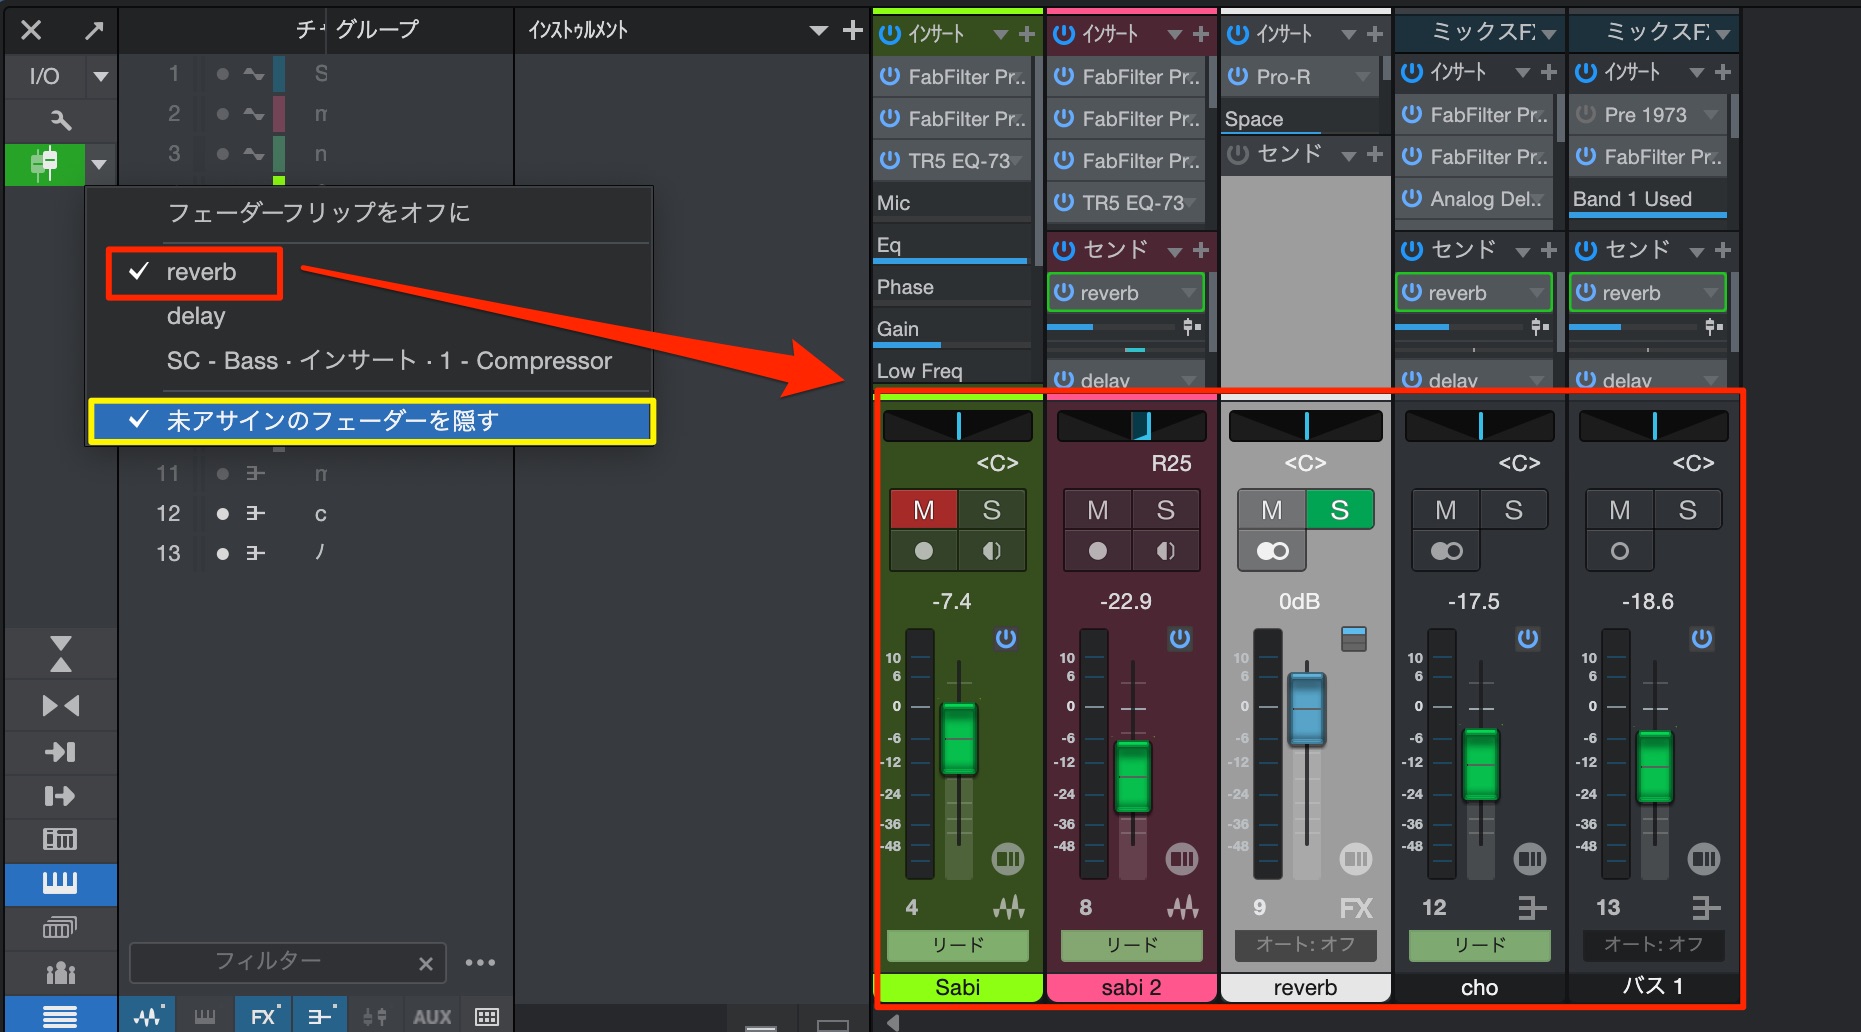Click the green fader flip icon
Screen dimensions: 1861x1032
click(x=45, y=163)
